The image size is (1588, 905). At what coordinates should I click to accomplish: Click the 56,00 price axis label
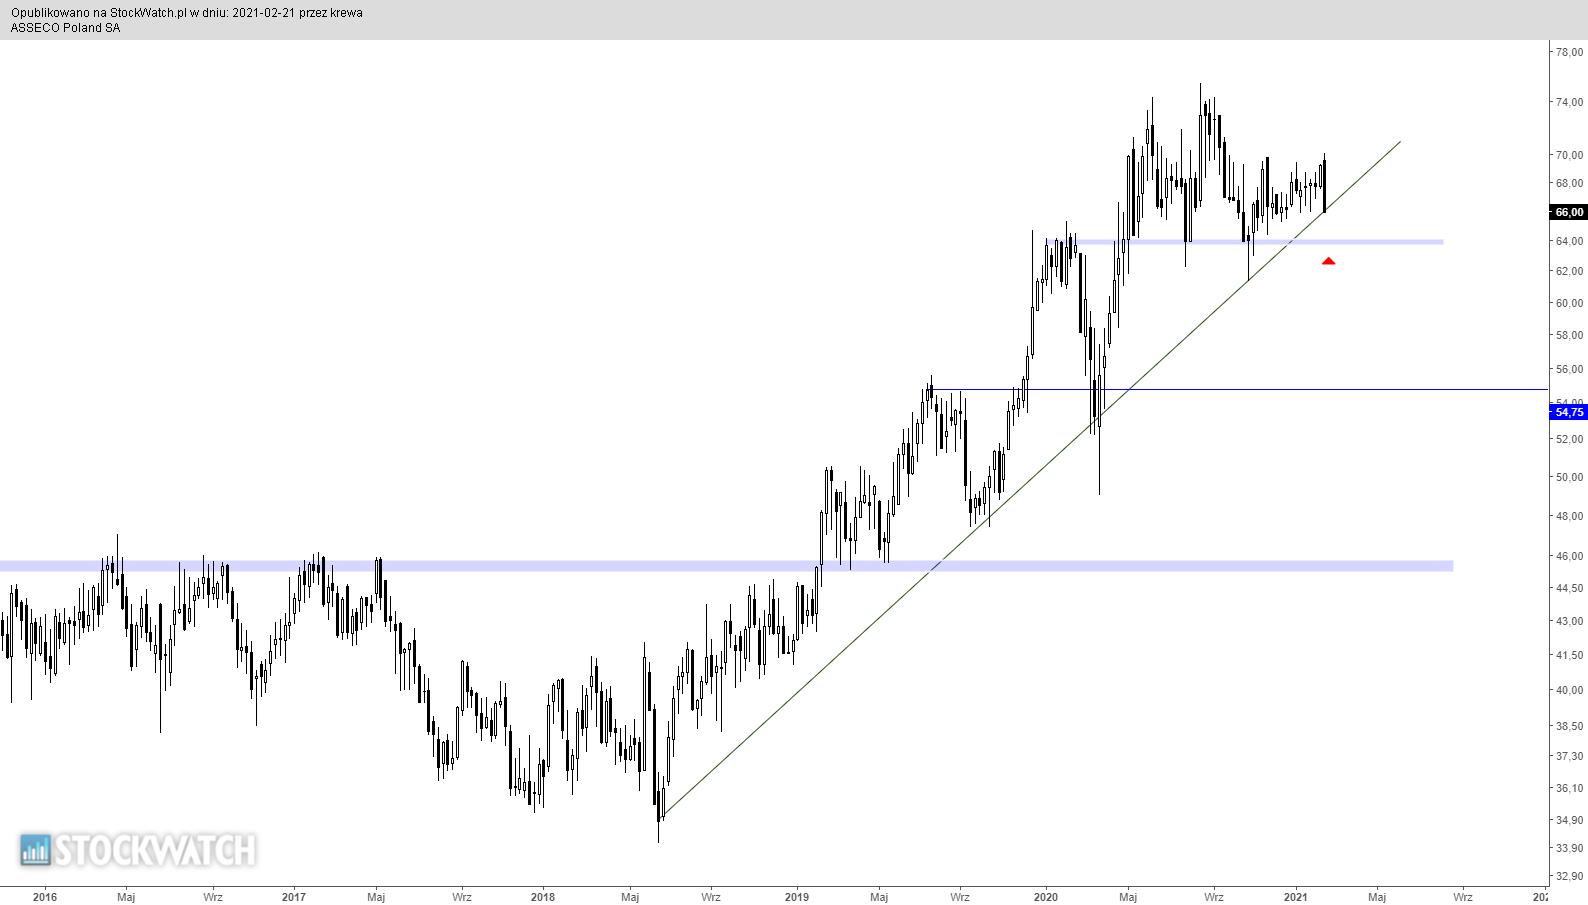pos(1569,369)
